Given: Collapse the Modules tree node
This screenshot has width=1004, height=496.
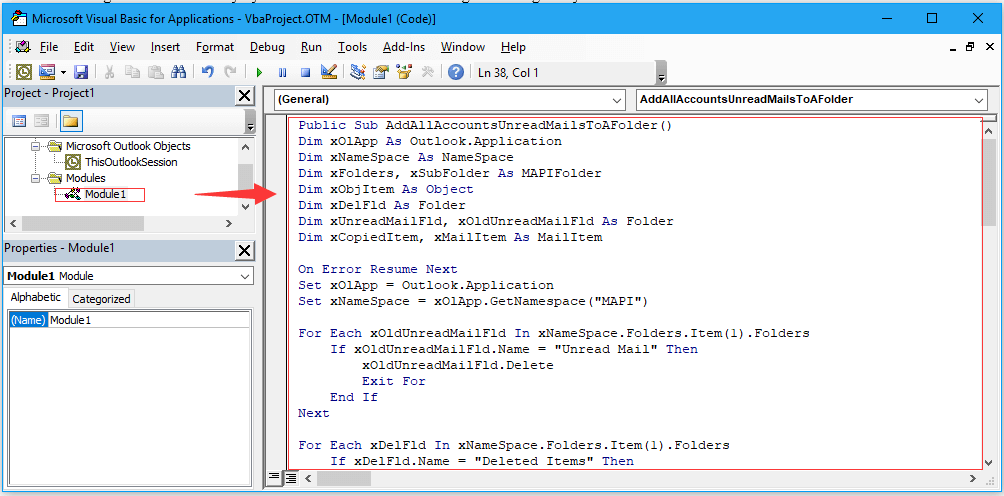Looking at the screenshot, I should (x=36, y=178).
